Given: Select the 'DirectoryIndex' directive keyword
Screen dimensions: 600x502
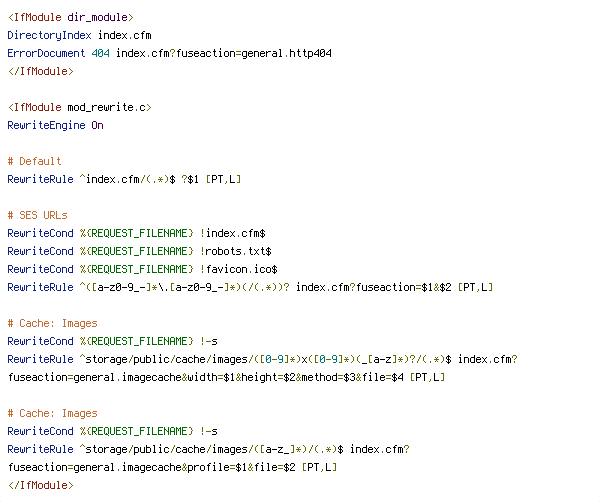Looking at the screenshot, I should (x=49, y=35).
